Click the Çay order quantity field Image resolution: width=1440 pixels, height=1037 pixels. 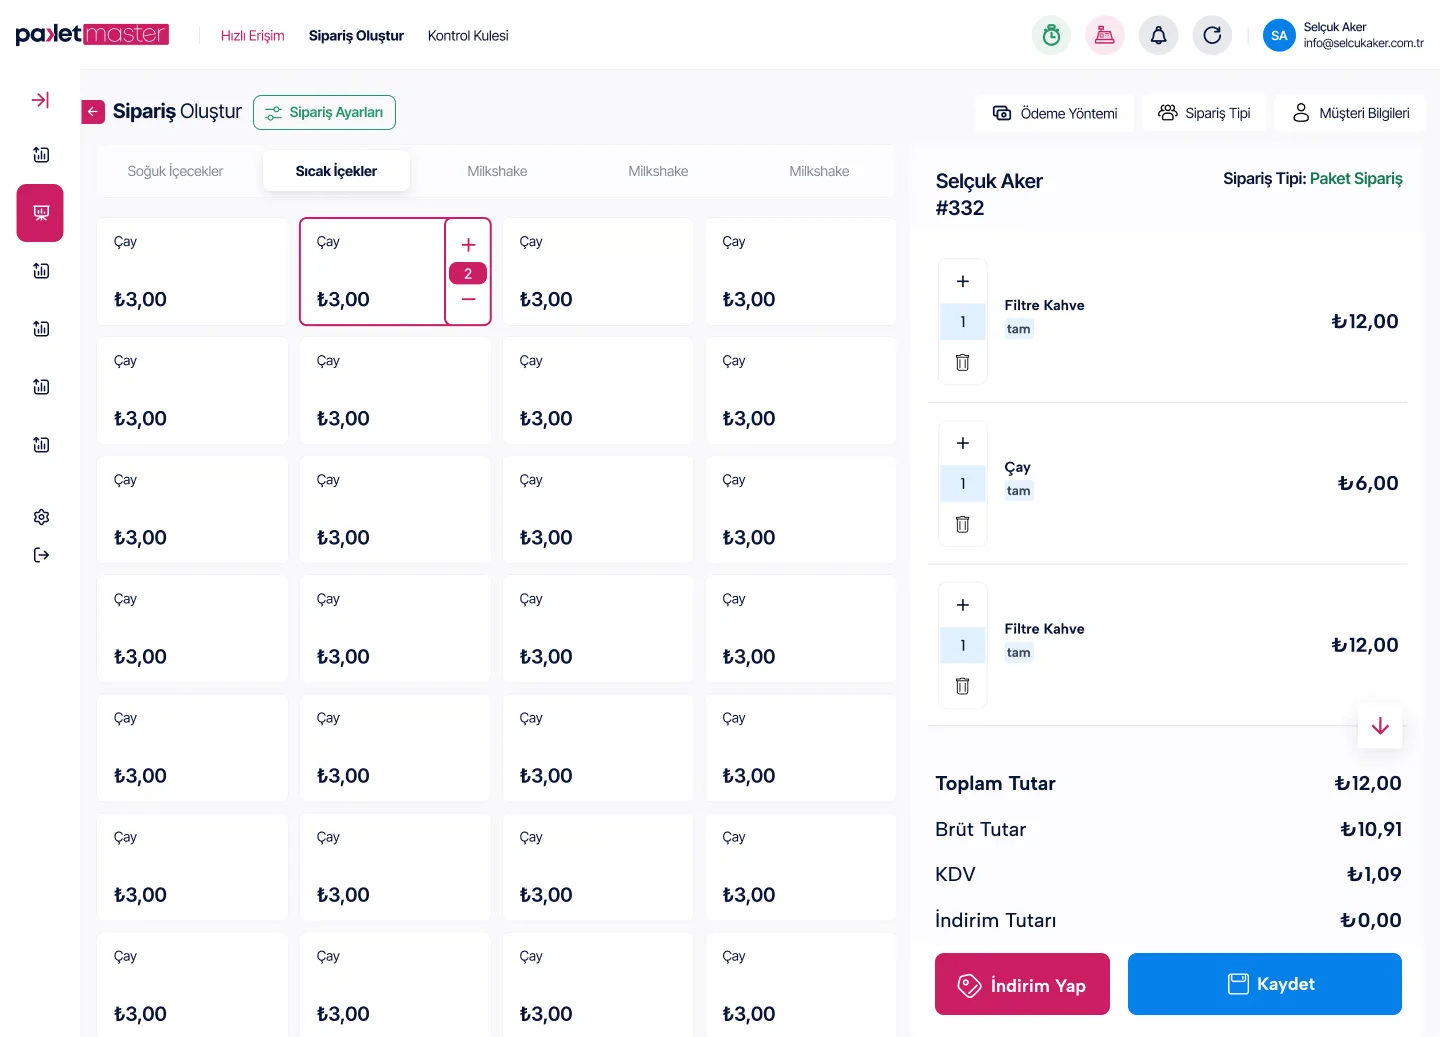coord(963,484)
